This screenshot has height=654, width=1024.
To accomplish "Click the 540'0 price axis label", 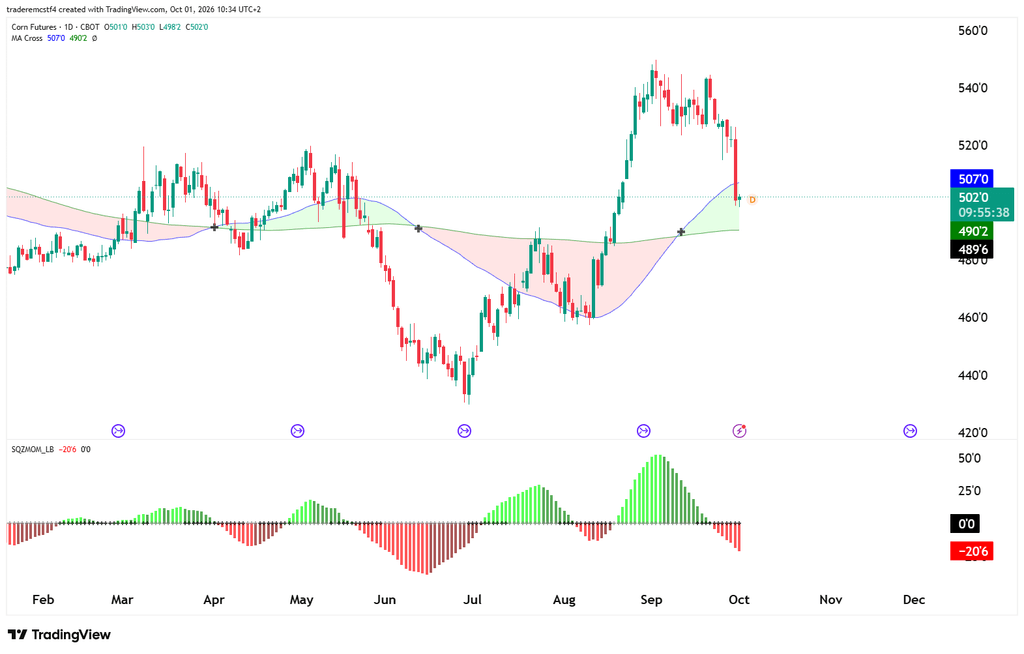I will 972,88.
